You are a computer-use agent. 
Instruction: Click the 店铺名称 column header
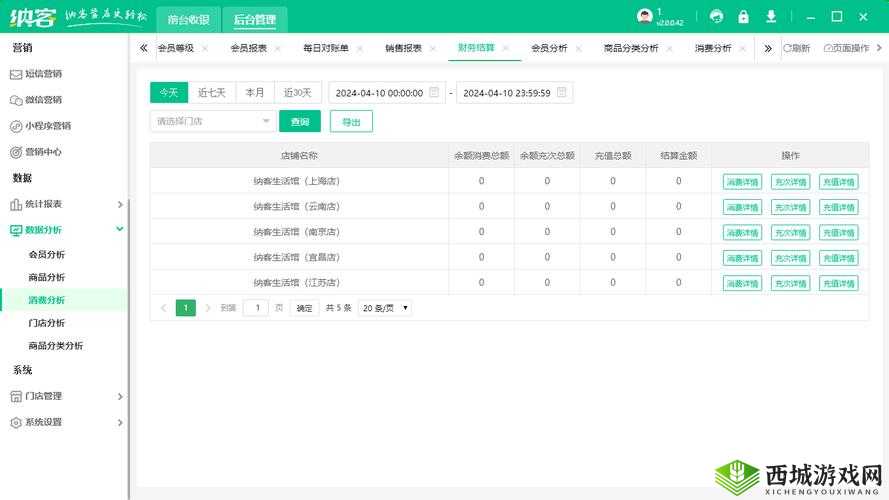click(x=299, y=155)
